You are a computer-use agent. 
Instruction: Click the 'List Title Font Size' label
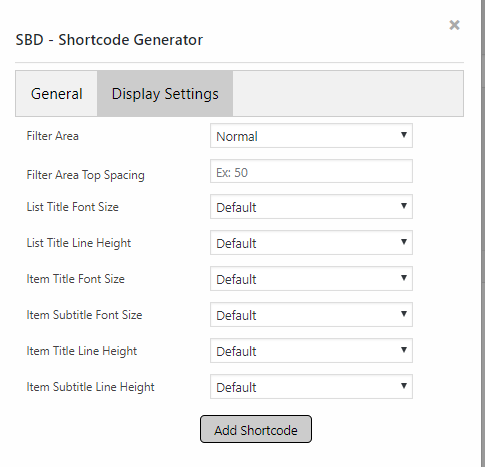click(x=73, y=207)
